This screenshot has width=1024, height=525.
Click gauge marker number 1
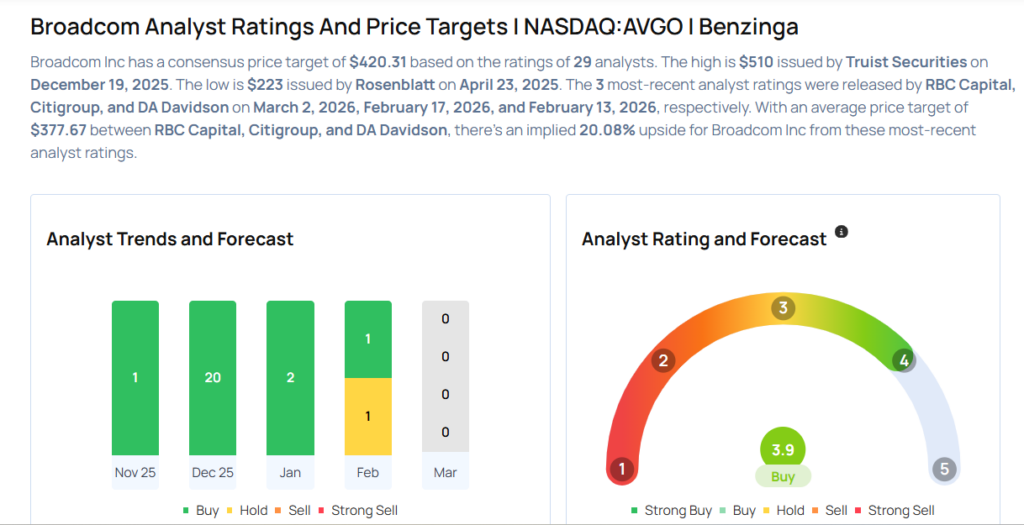coord(622,468)
